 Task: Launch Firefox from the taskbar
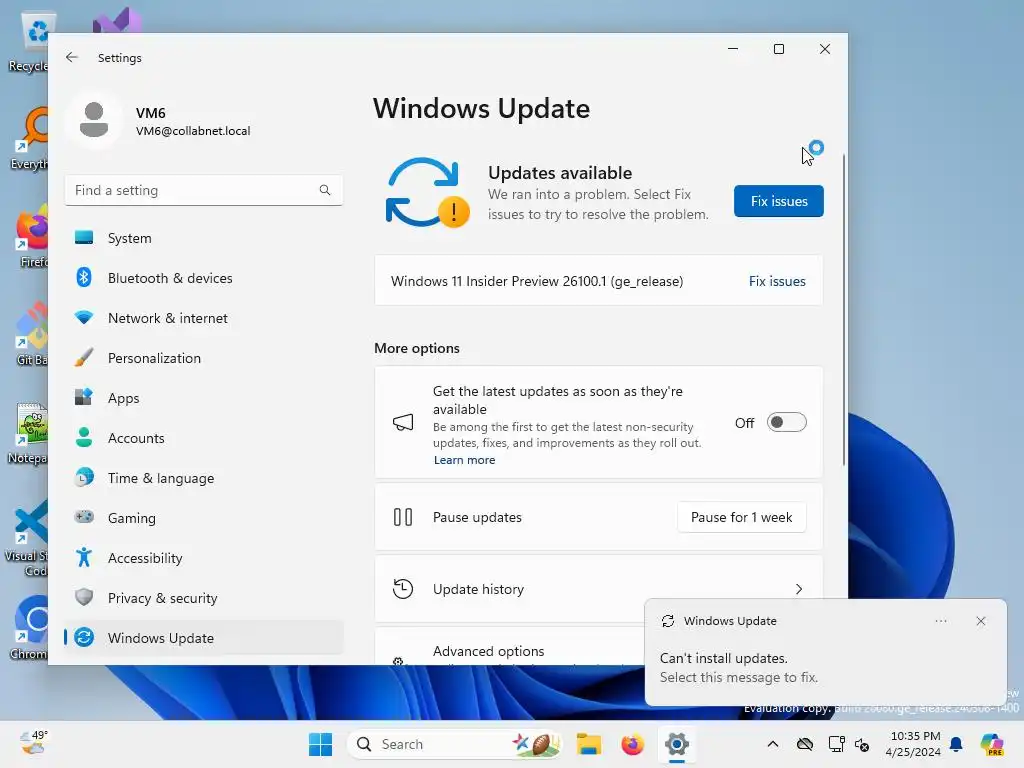pos(632,744)
